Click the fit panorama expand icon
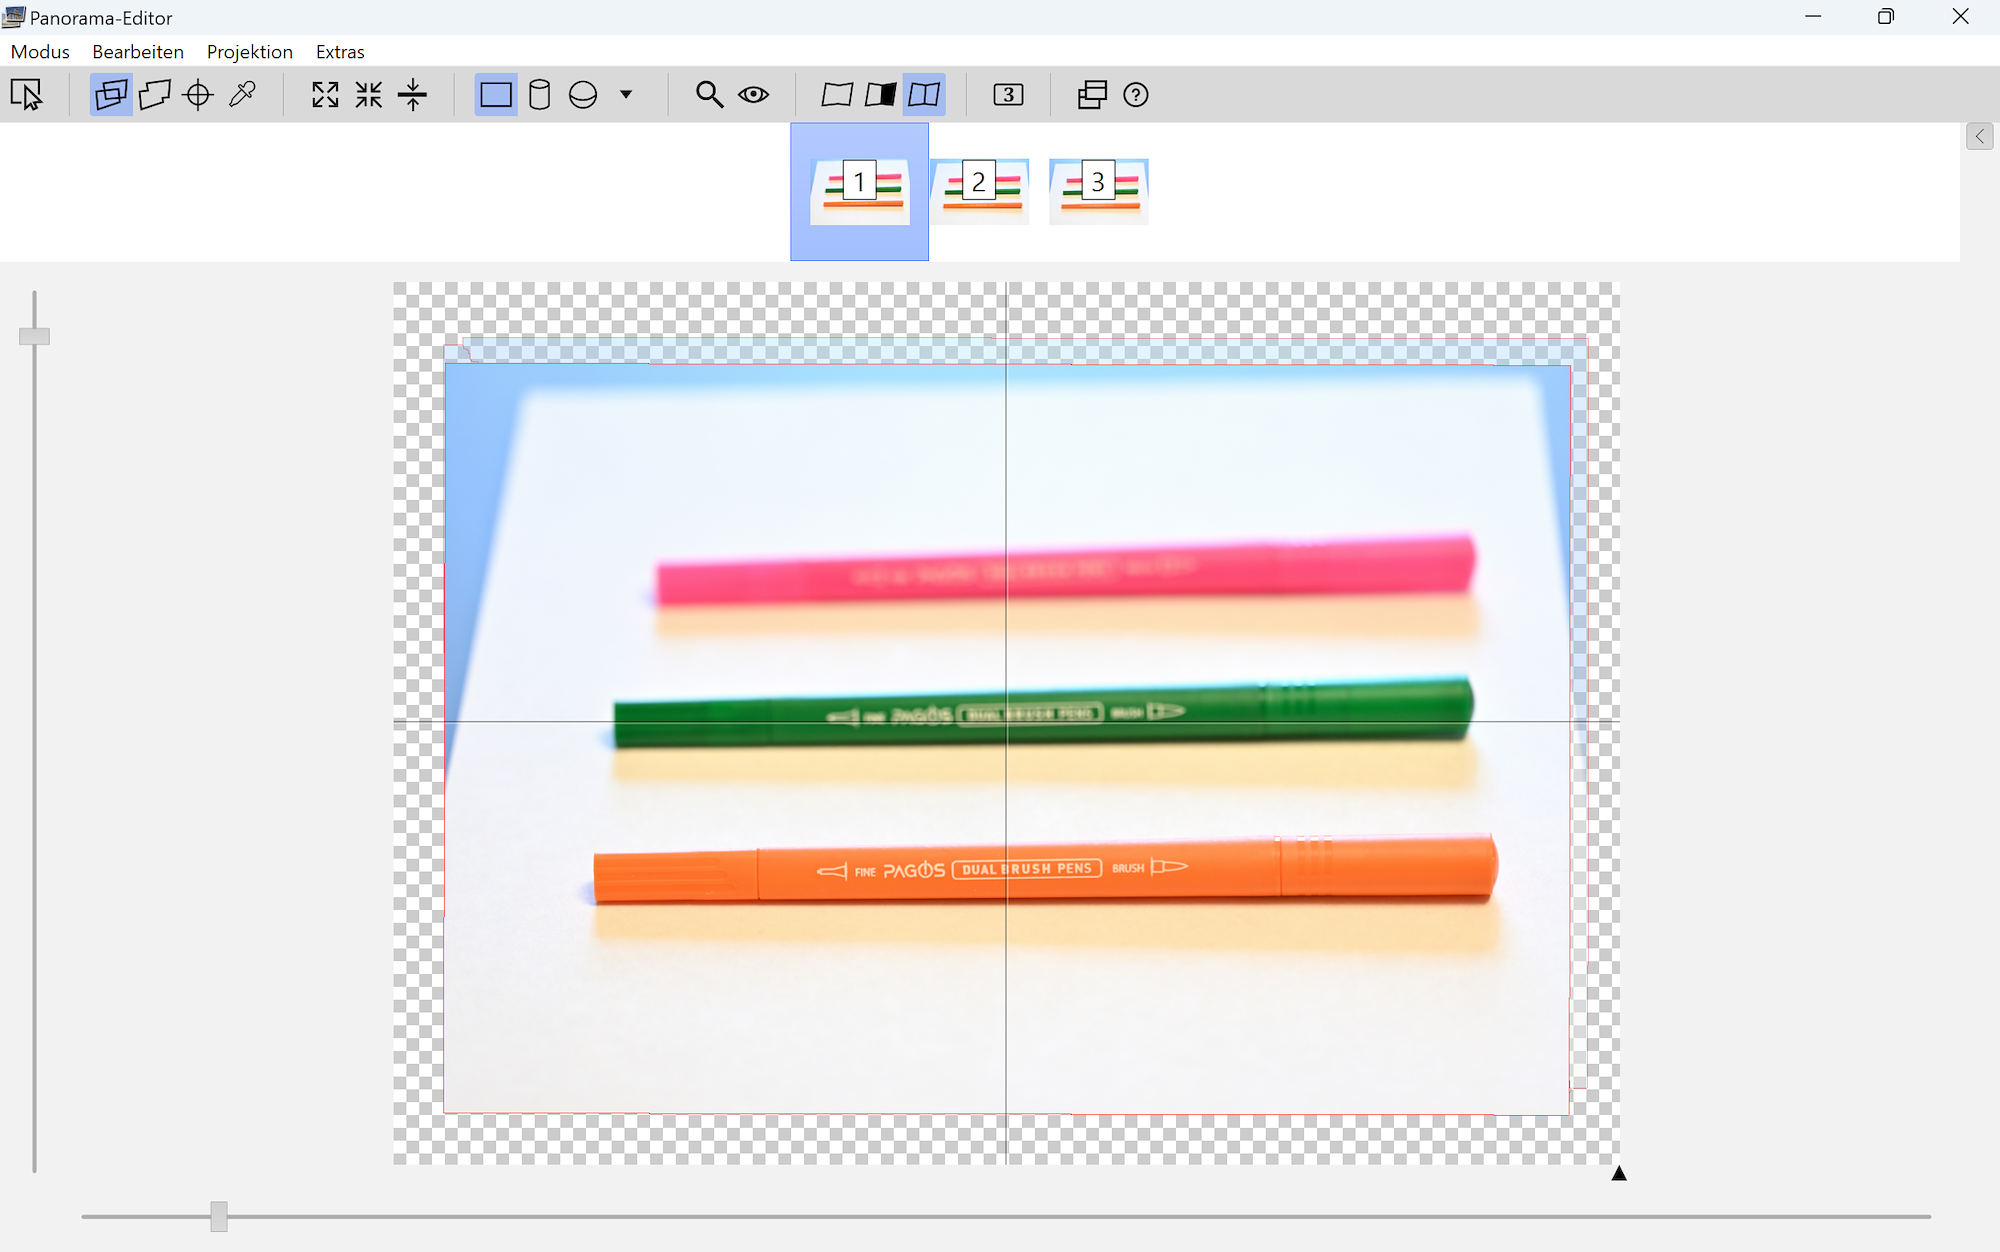The height and width of the screenshot is (1252, 2000). tap(325, 95)
